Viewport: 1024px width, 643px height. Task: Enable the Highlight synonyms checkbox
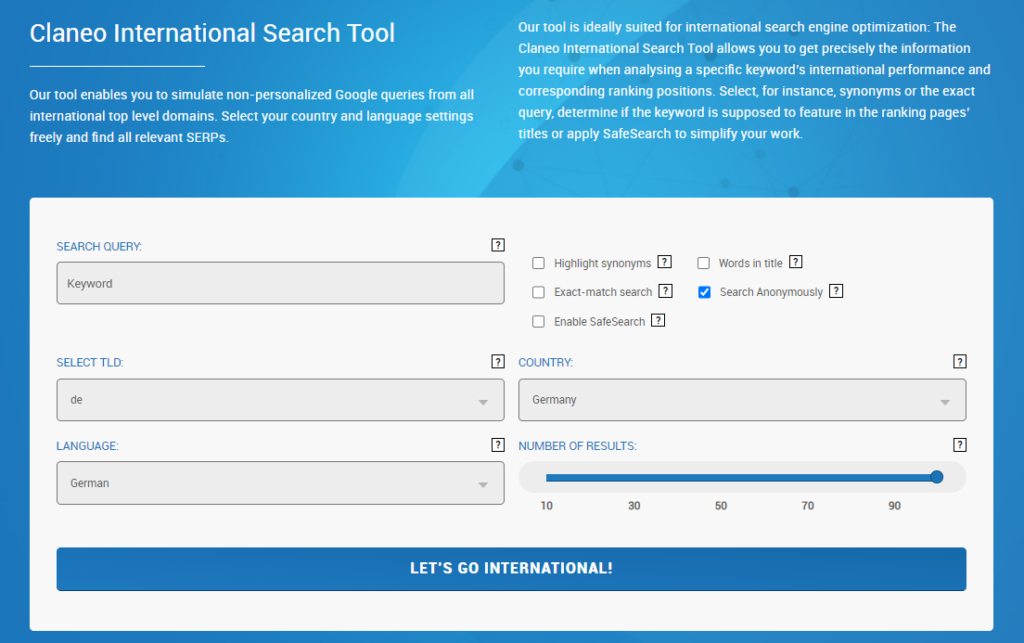[x=538, y=263]
